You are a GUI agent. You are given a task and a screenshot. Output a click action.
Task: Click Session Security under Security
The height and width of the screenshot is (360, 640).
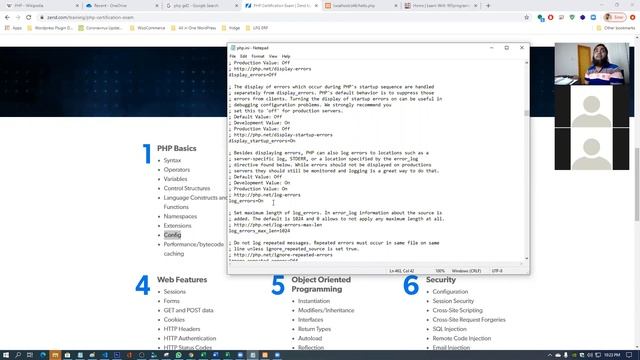click(x=453, y=301)
